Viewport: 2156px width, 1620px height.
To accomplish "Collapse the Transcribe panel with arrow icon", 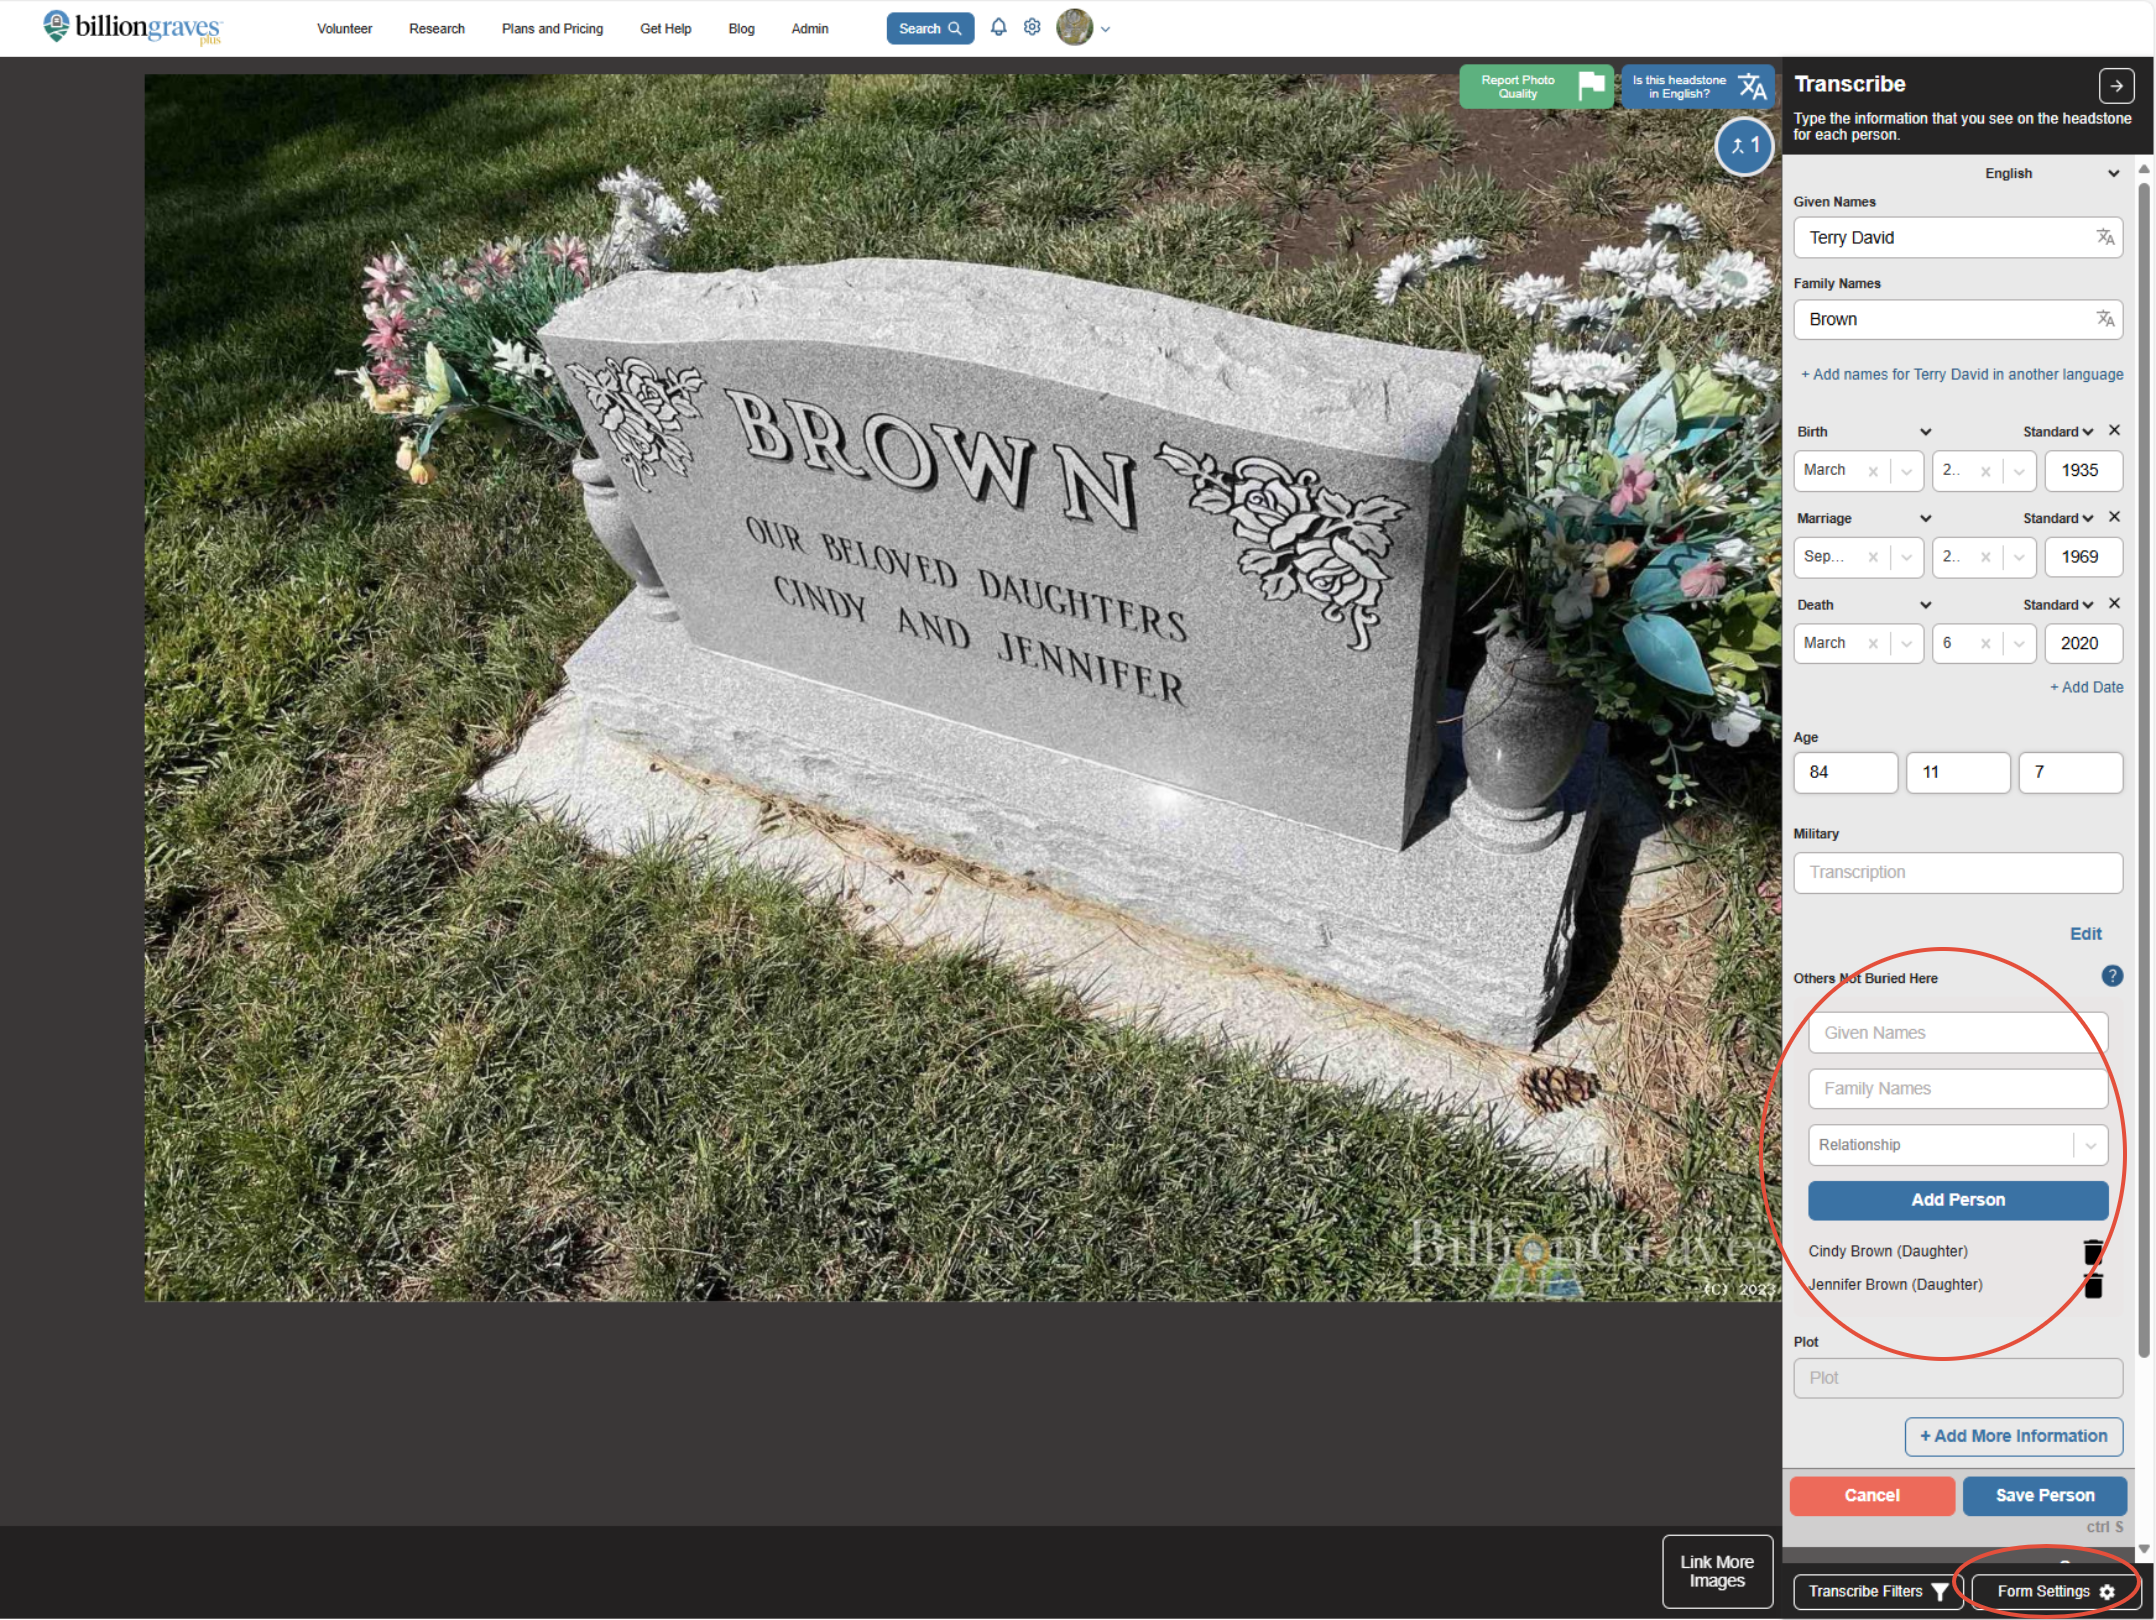I will tap(2116, 86).
